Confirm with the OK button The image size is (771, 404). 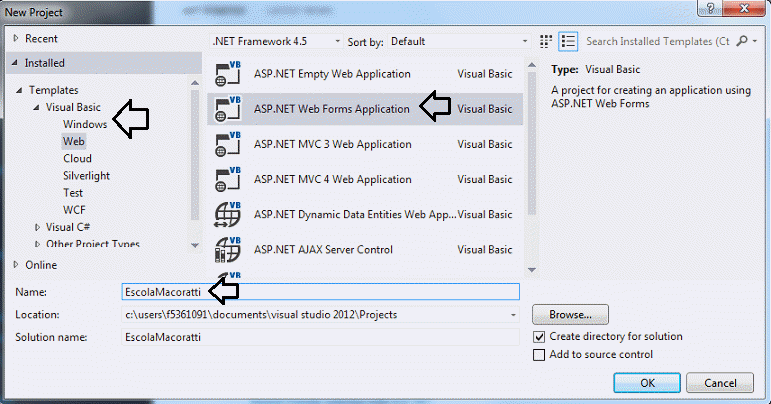coord(647,383)
